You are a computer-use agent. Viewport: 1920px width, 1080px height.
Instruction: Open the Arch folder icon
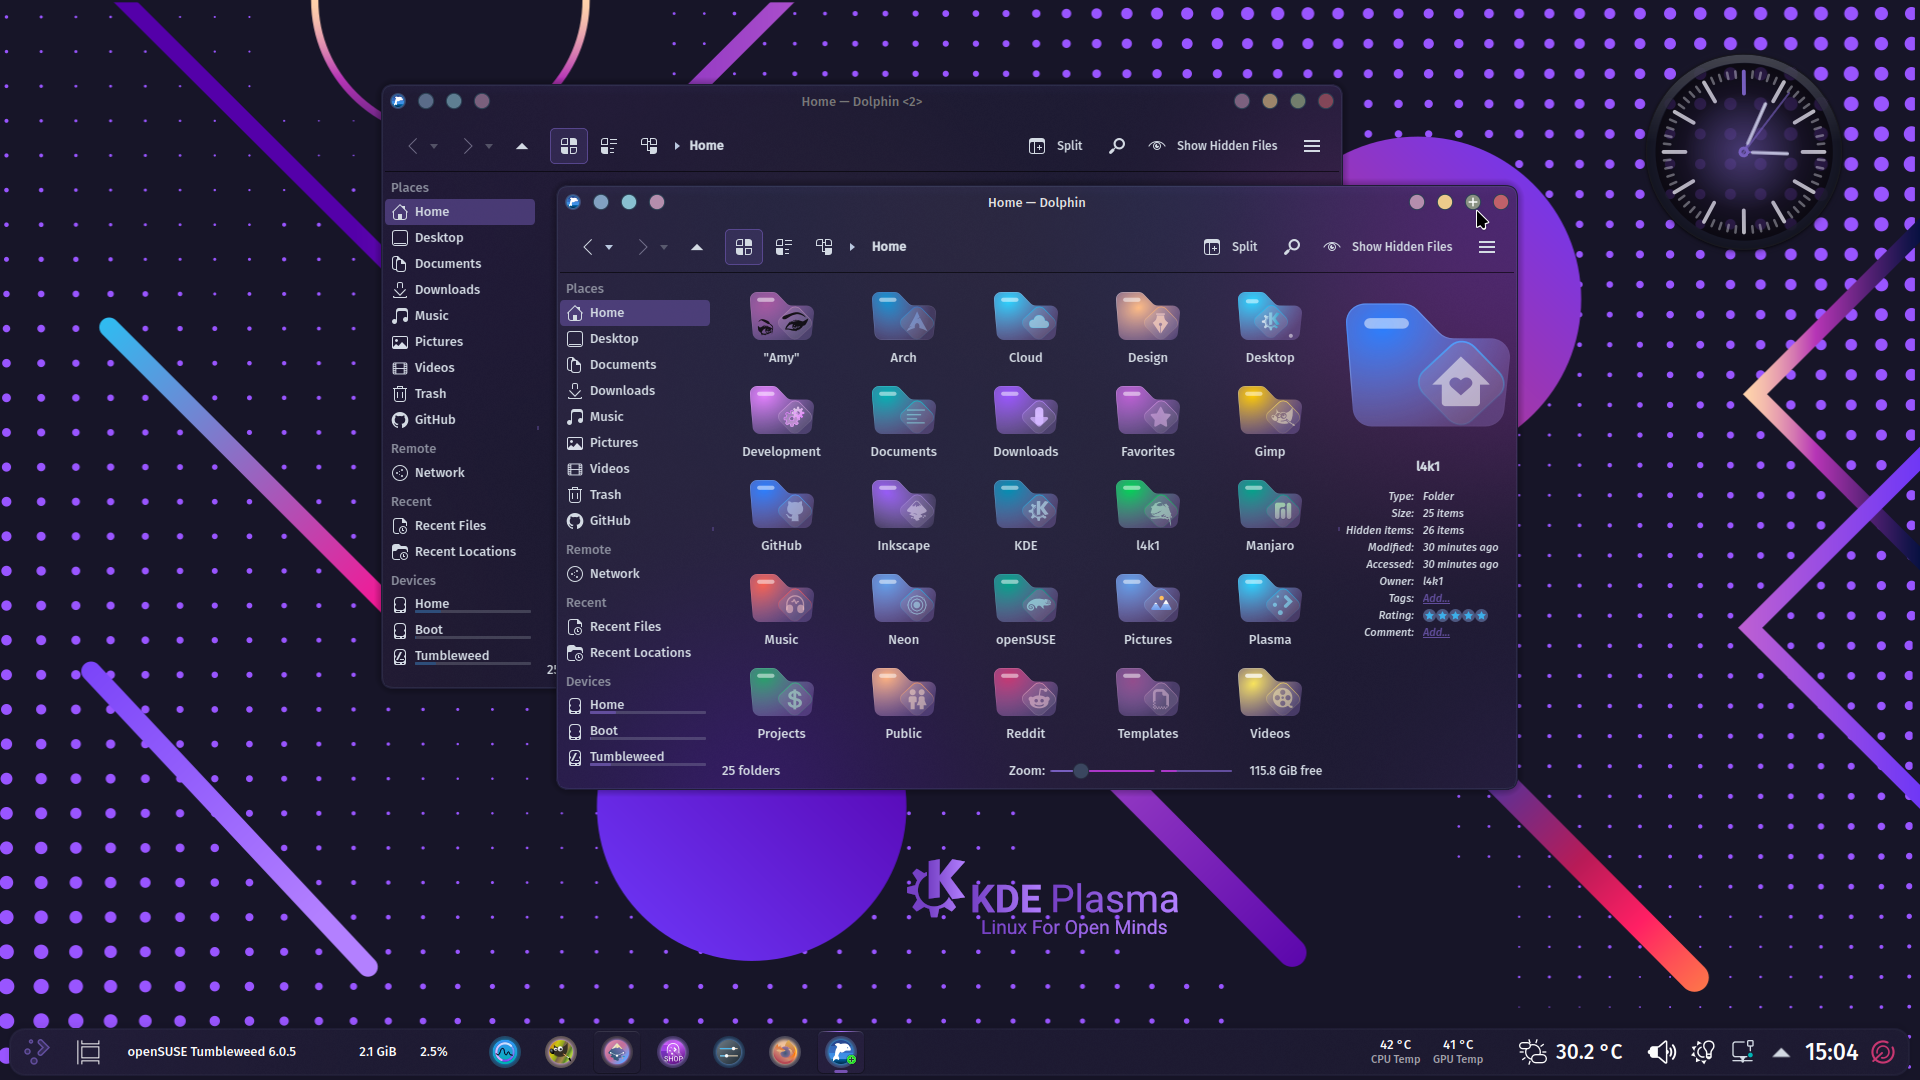pos(903,318)
